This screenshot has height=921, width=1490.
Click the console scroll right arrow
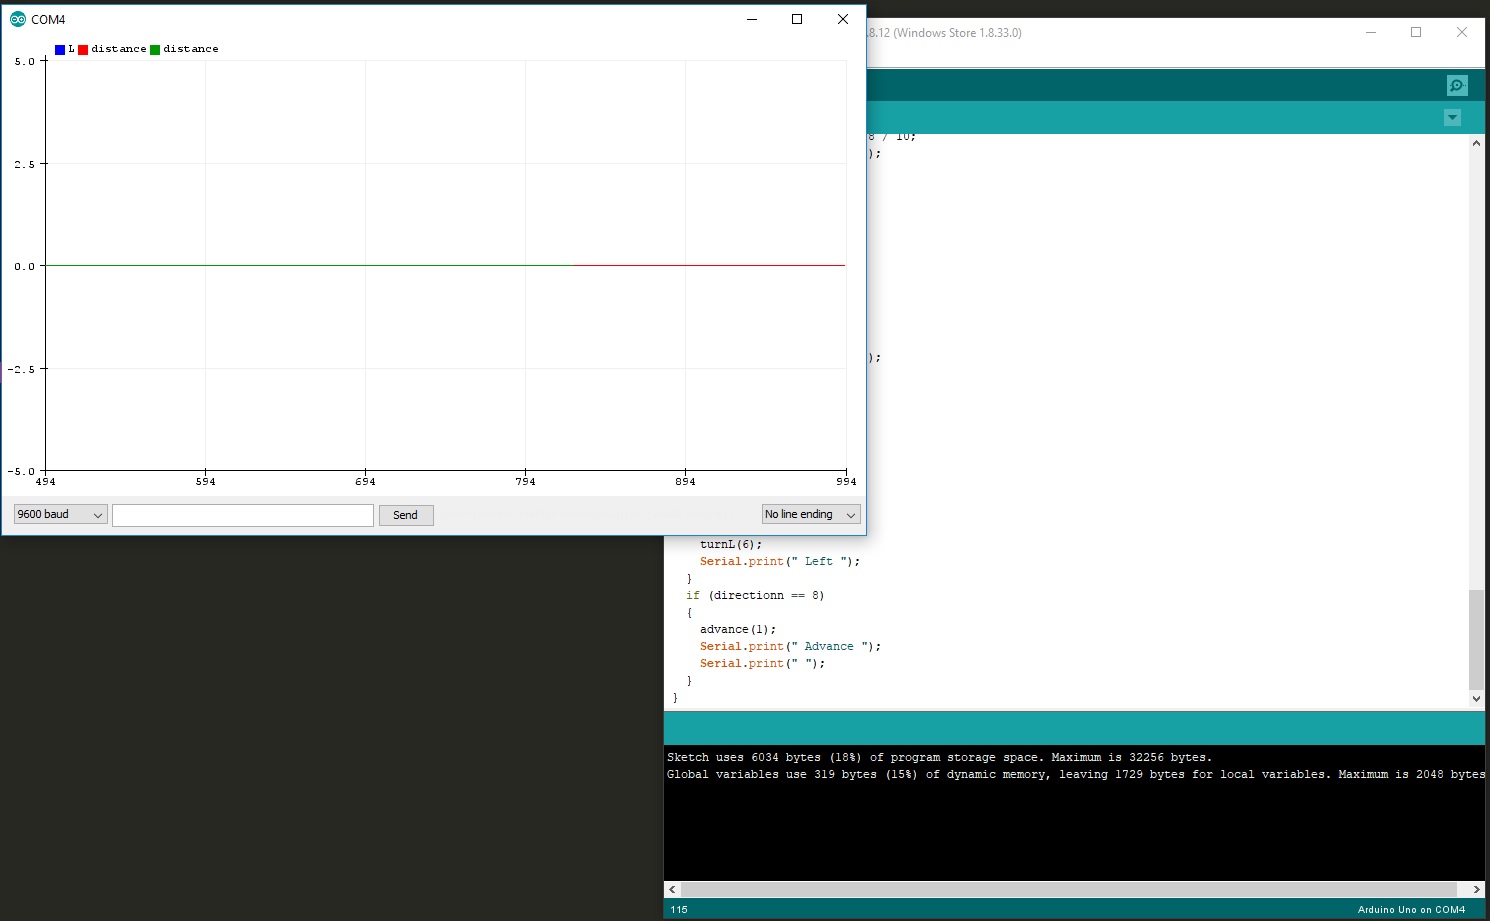(x=1476, y=889)
